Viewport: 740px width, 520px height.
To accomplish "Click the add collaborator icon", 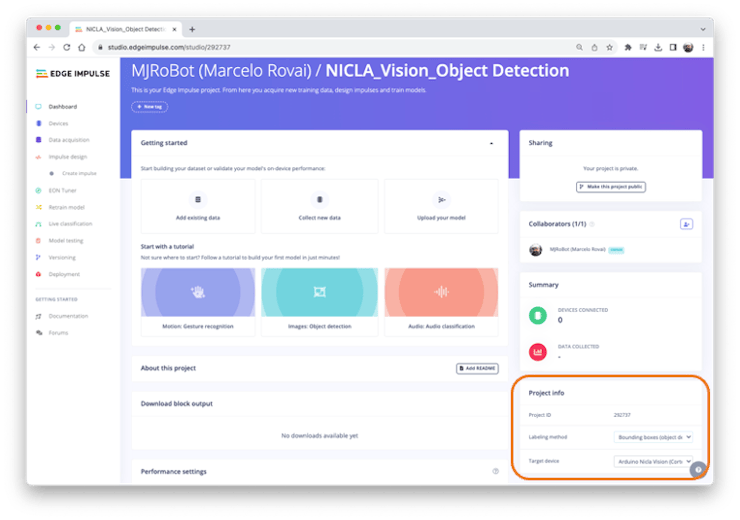I will (x=686, y=225).
